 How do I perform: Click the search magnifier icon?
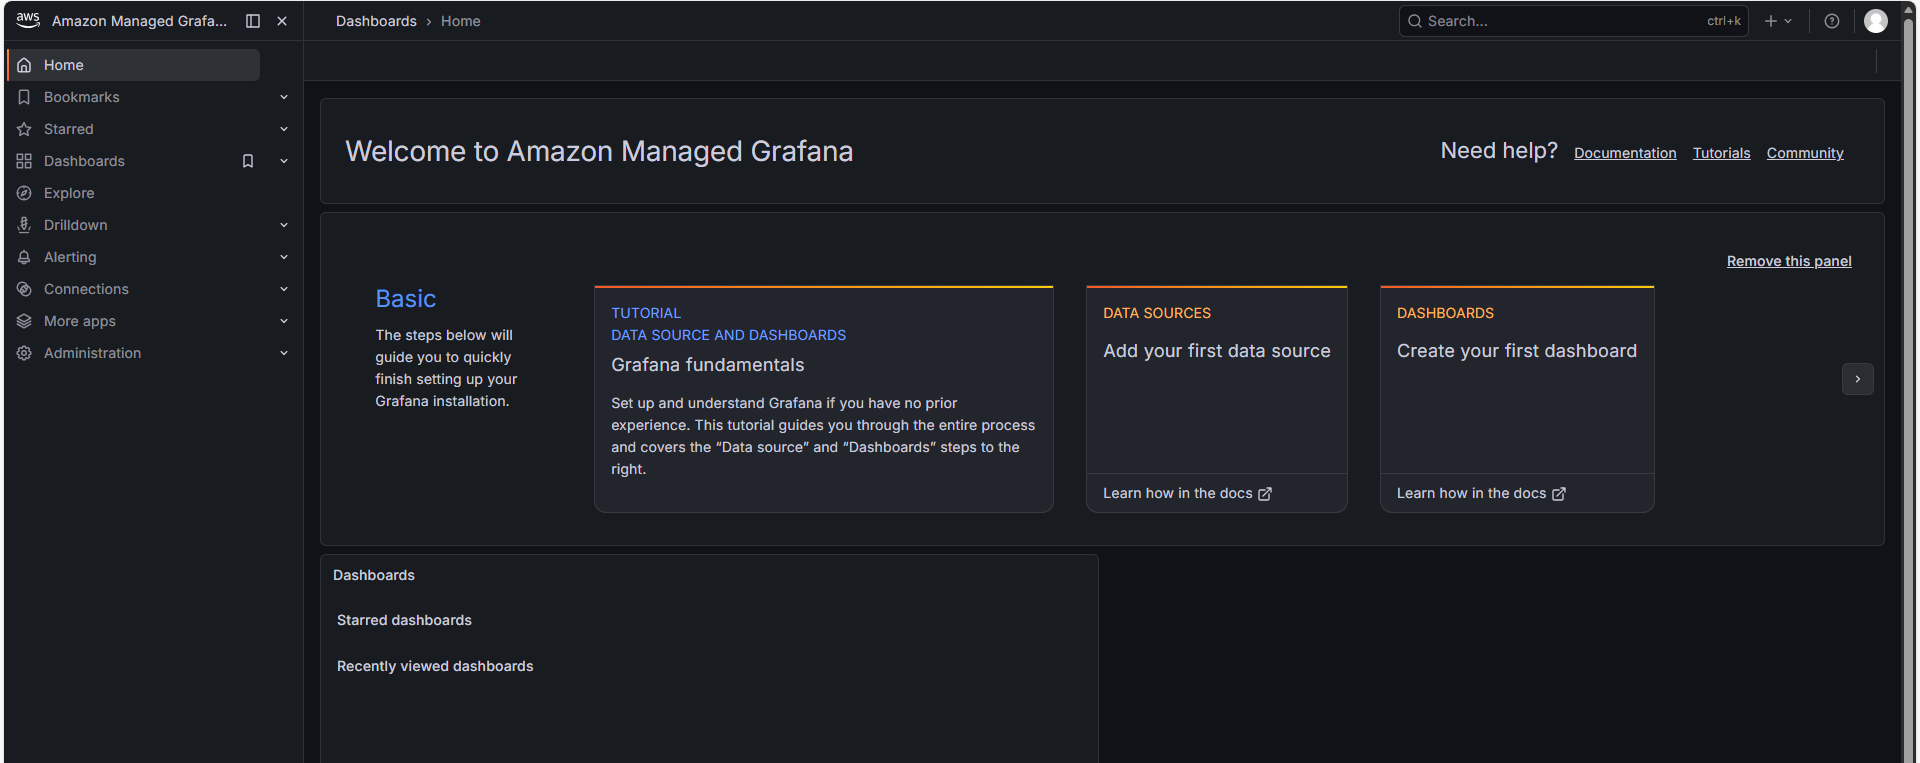[1415, 21]
